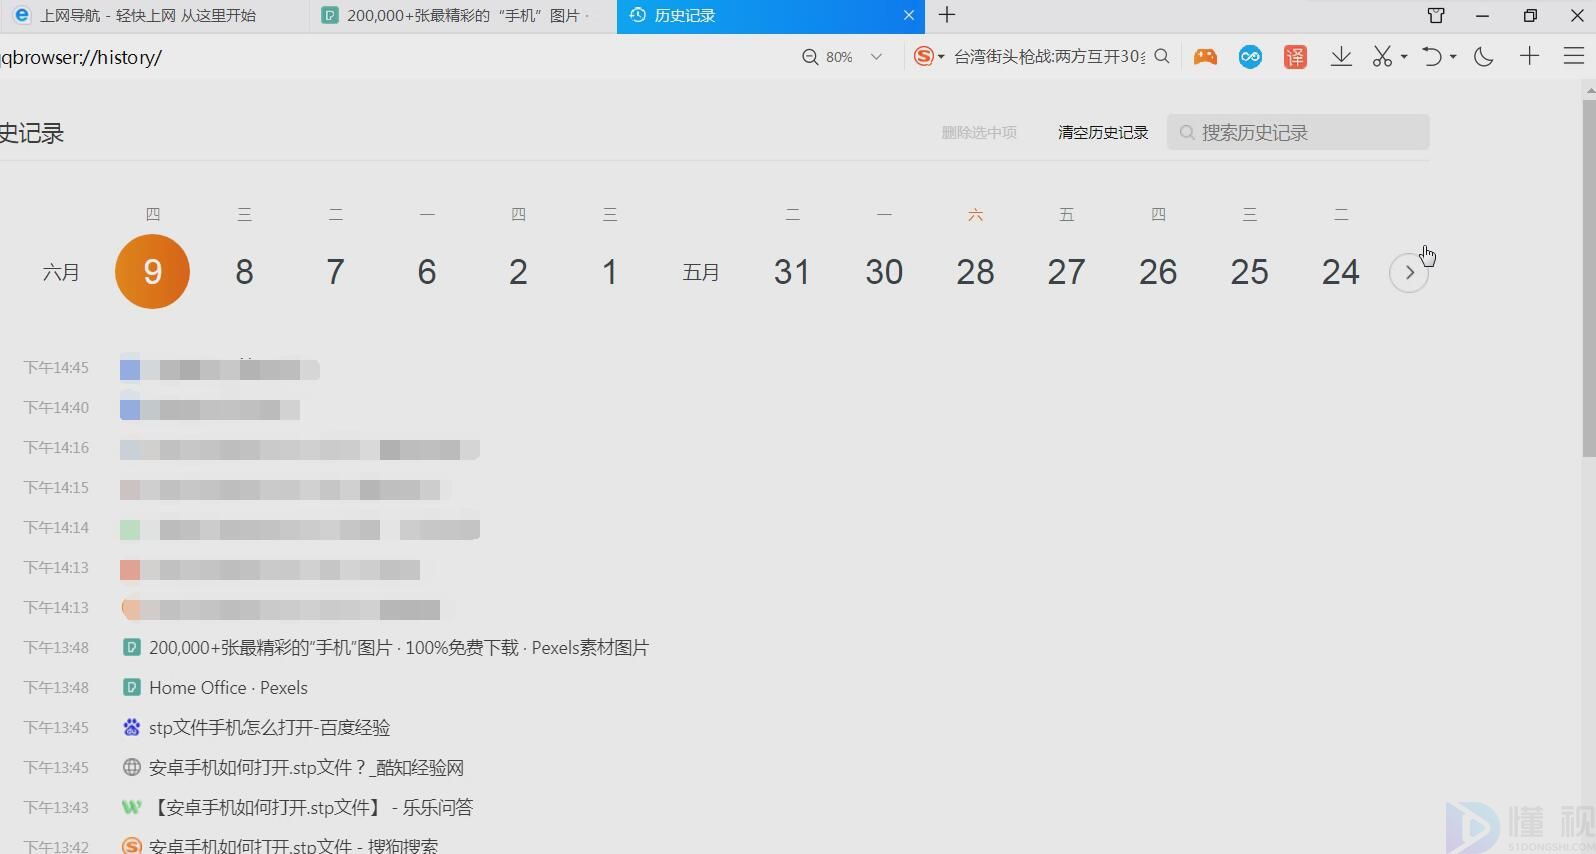This screenshot has width=1596, height=854.
Task: Click the globe favicon of 酷知经验网 entry
Action: pyautogui.click(x=131, y=768)
